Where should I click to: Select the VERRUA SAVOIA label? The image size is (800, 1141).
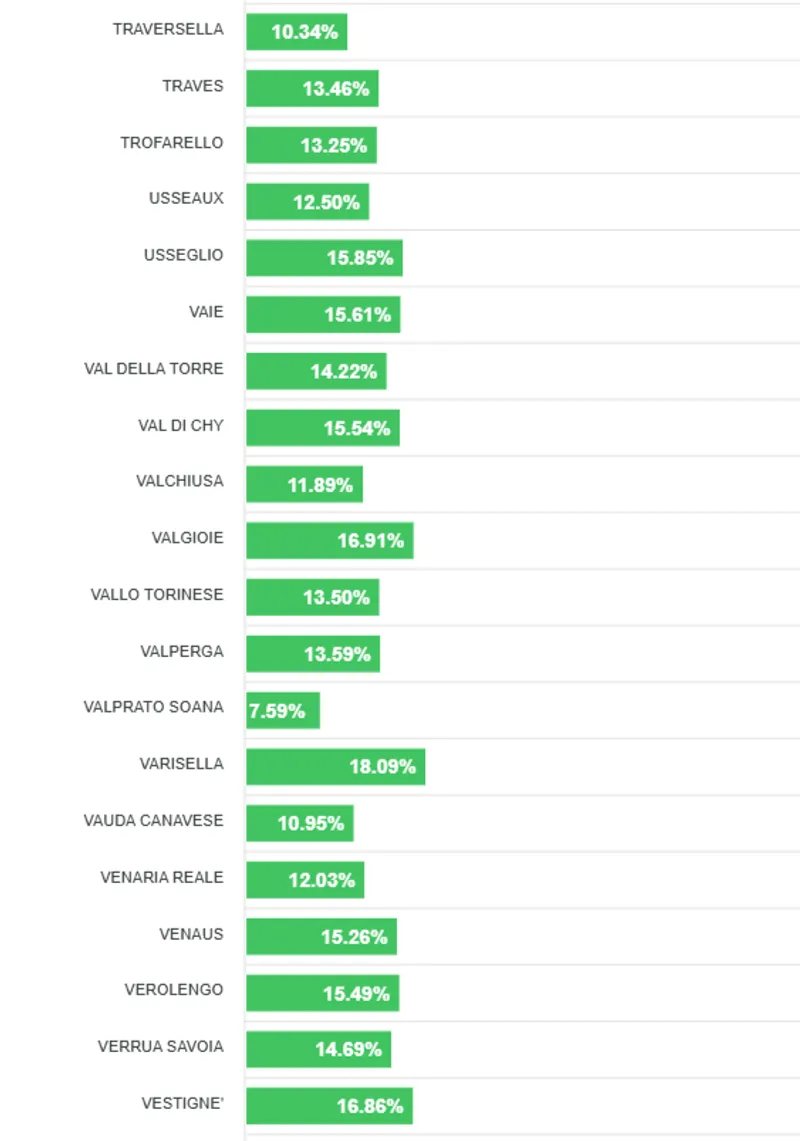point(161,1046)
